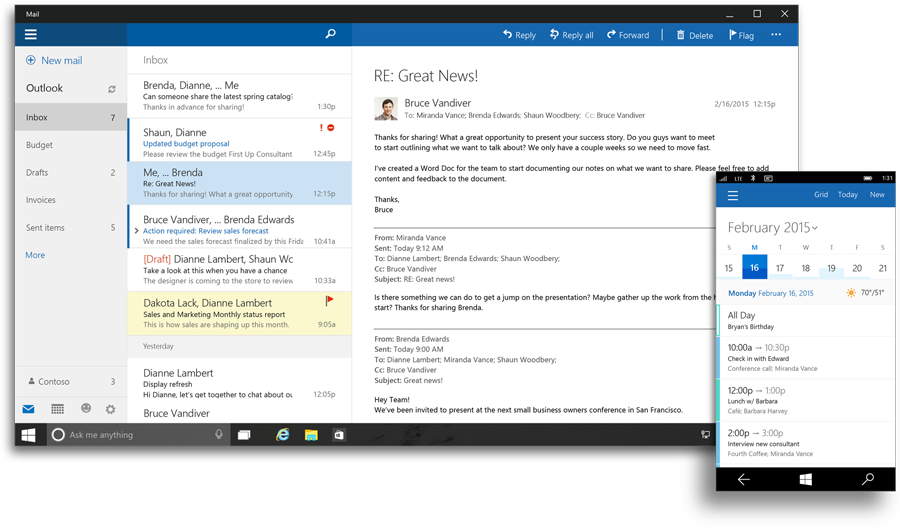Open the hamburger menu in Mail
This screenshot has width=900, height=530.
point(31,34)
